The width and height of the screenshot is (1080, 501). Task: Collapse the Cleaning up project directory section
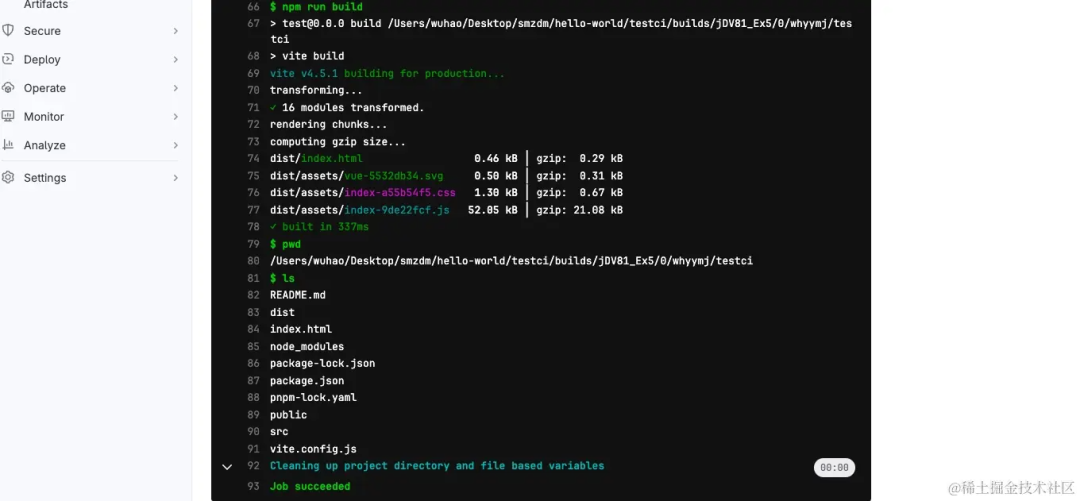point(227,467)
